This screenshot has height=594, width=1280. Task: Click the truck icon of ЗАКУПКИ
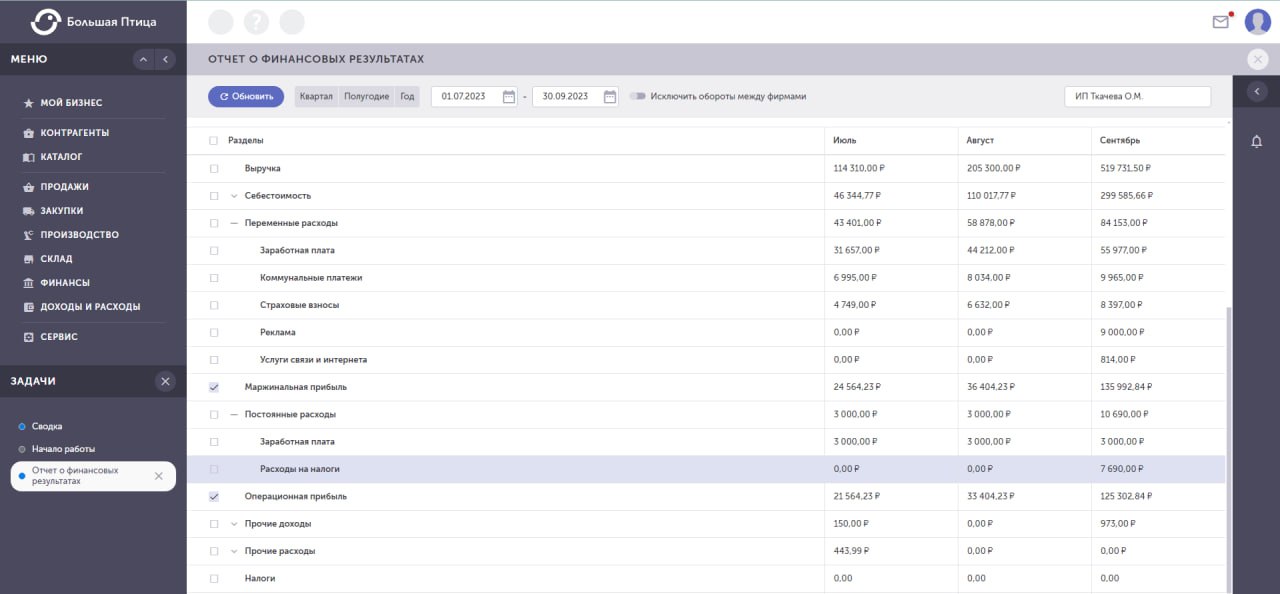(x=28, y=211)
